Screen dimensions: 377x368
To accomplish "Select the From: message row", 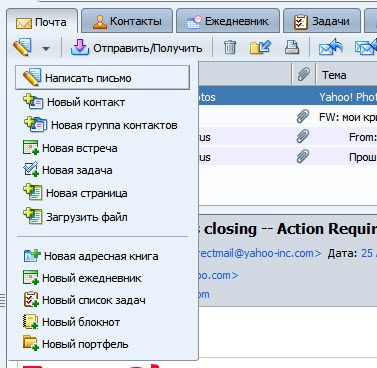I will [x=288, y=137].
